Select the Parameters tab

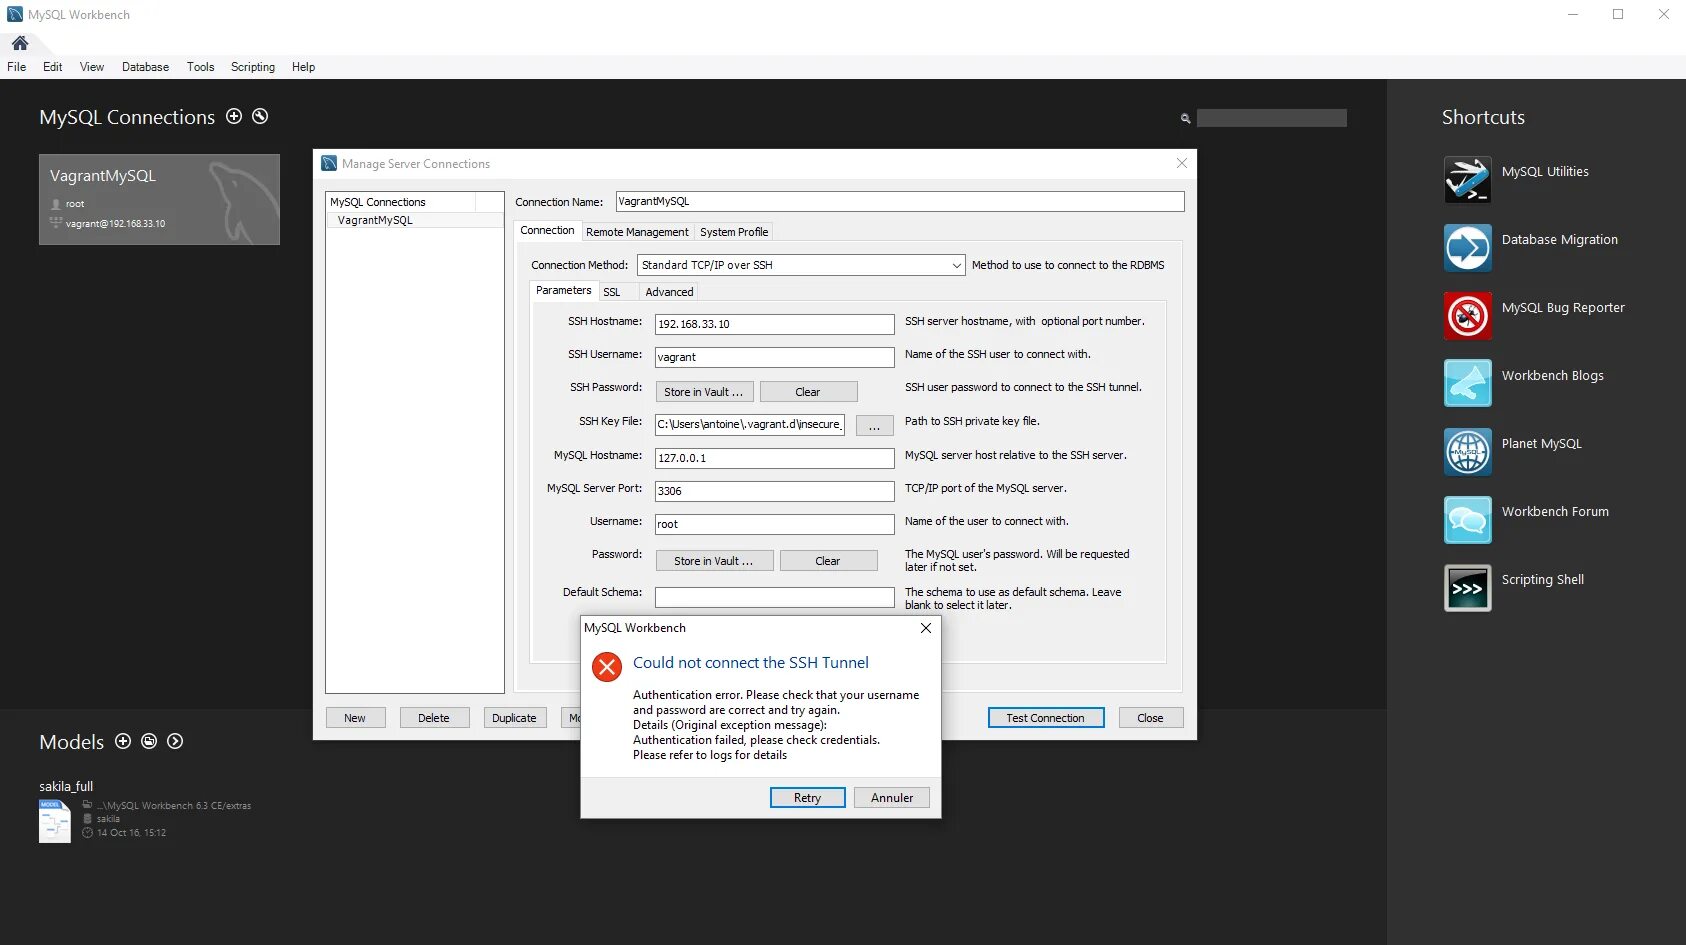(564, 291)
